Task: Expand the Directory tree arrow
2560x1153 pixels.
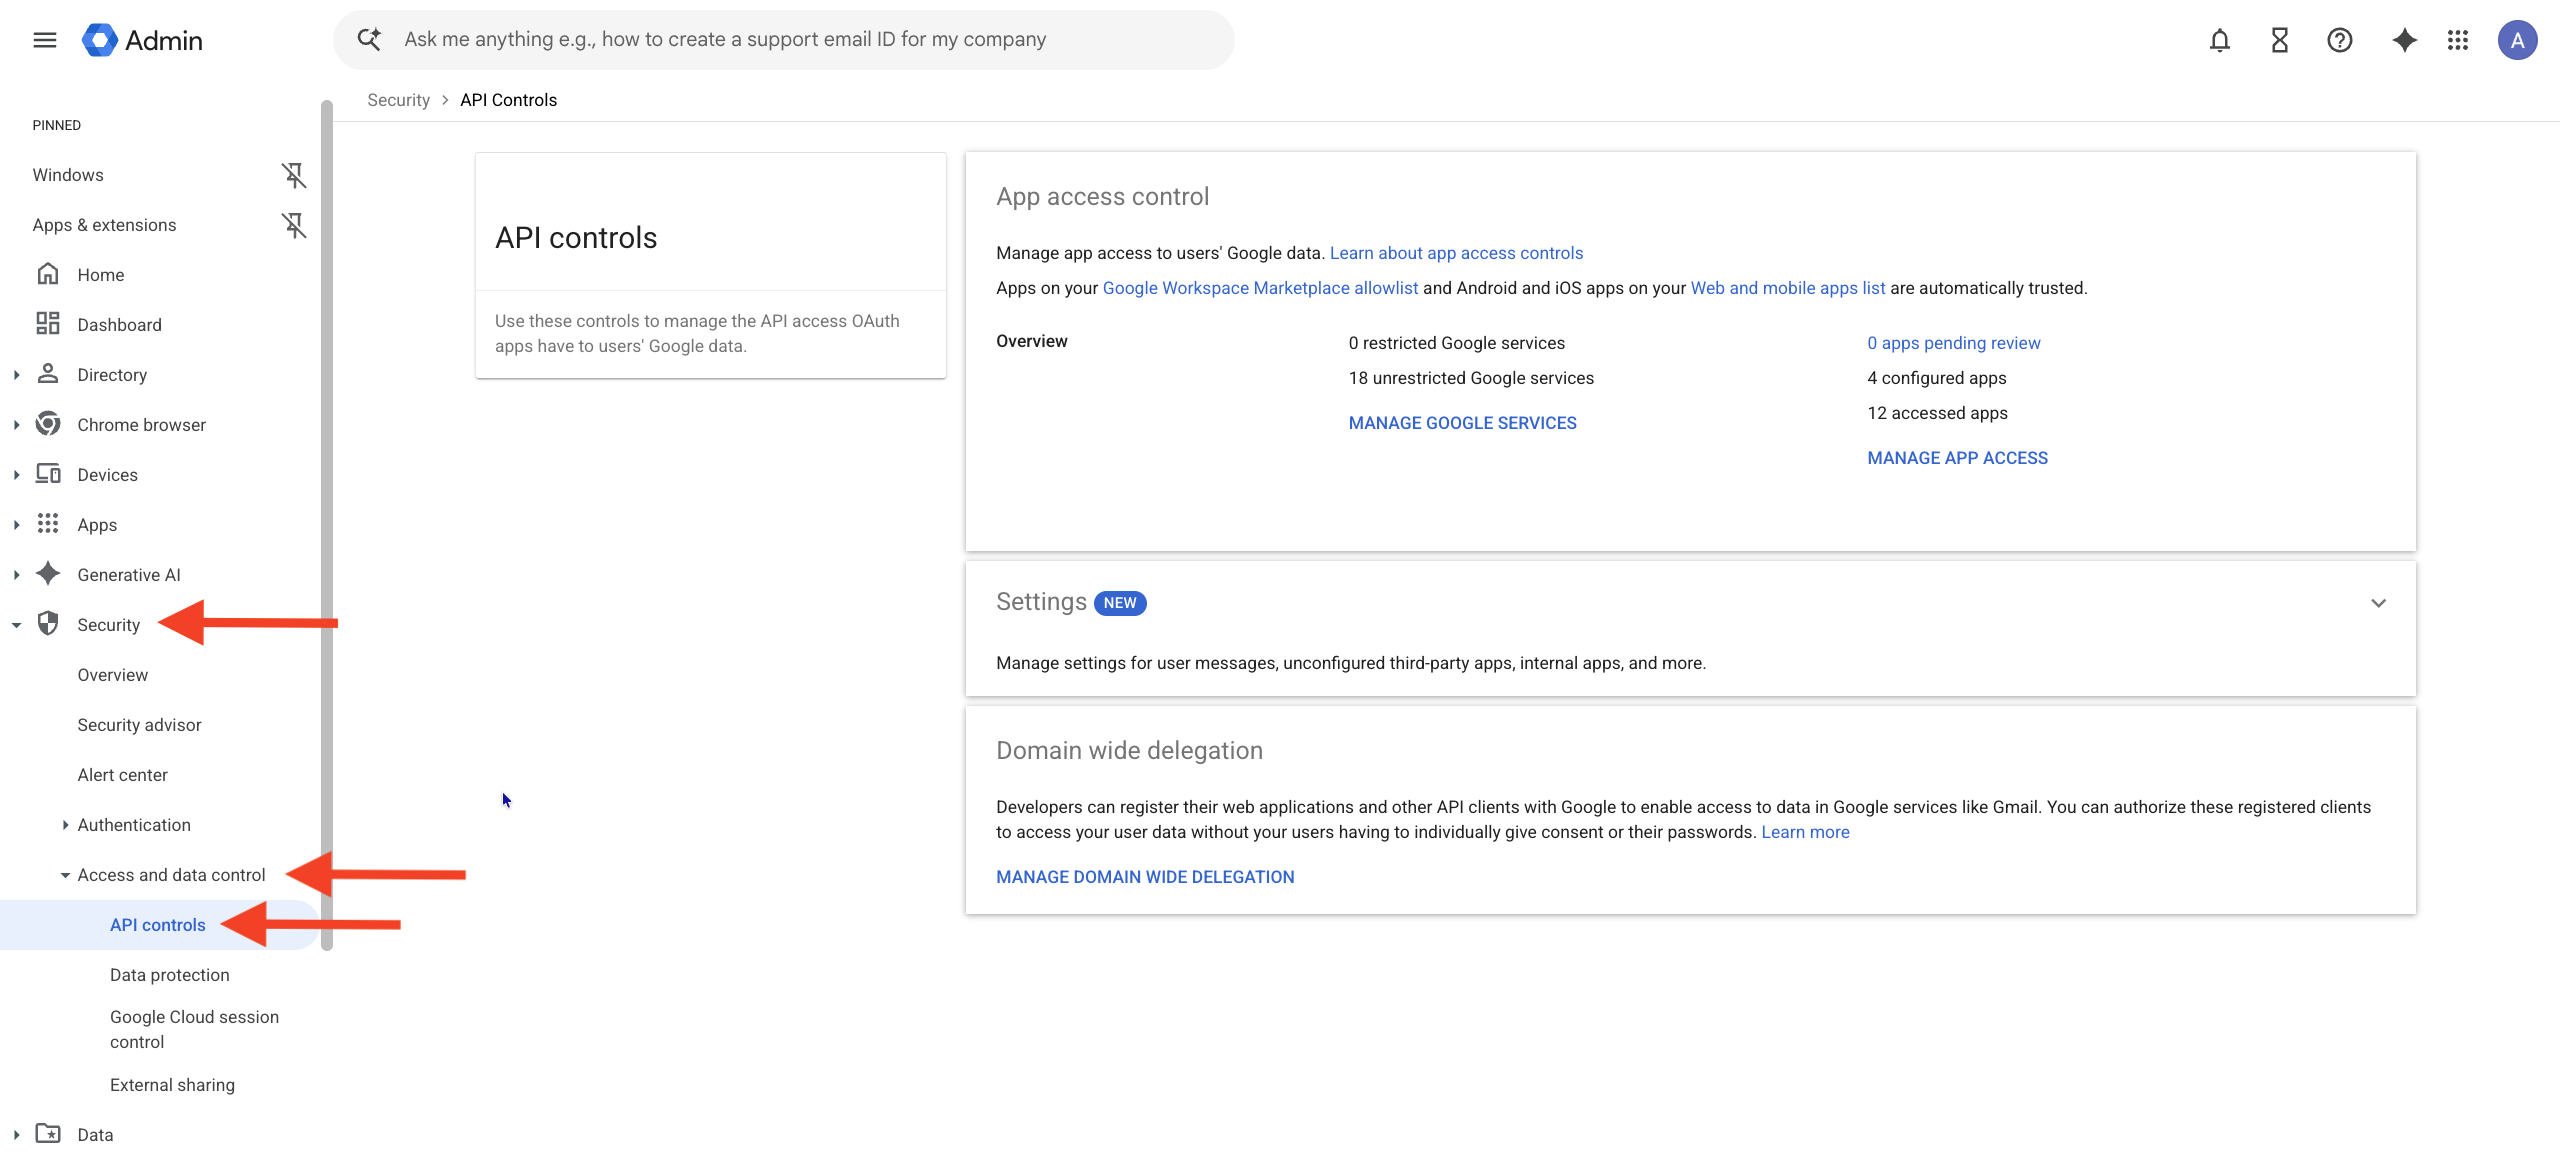Action: [16, 375]
